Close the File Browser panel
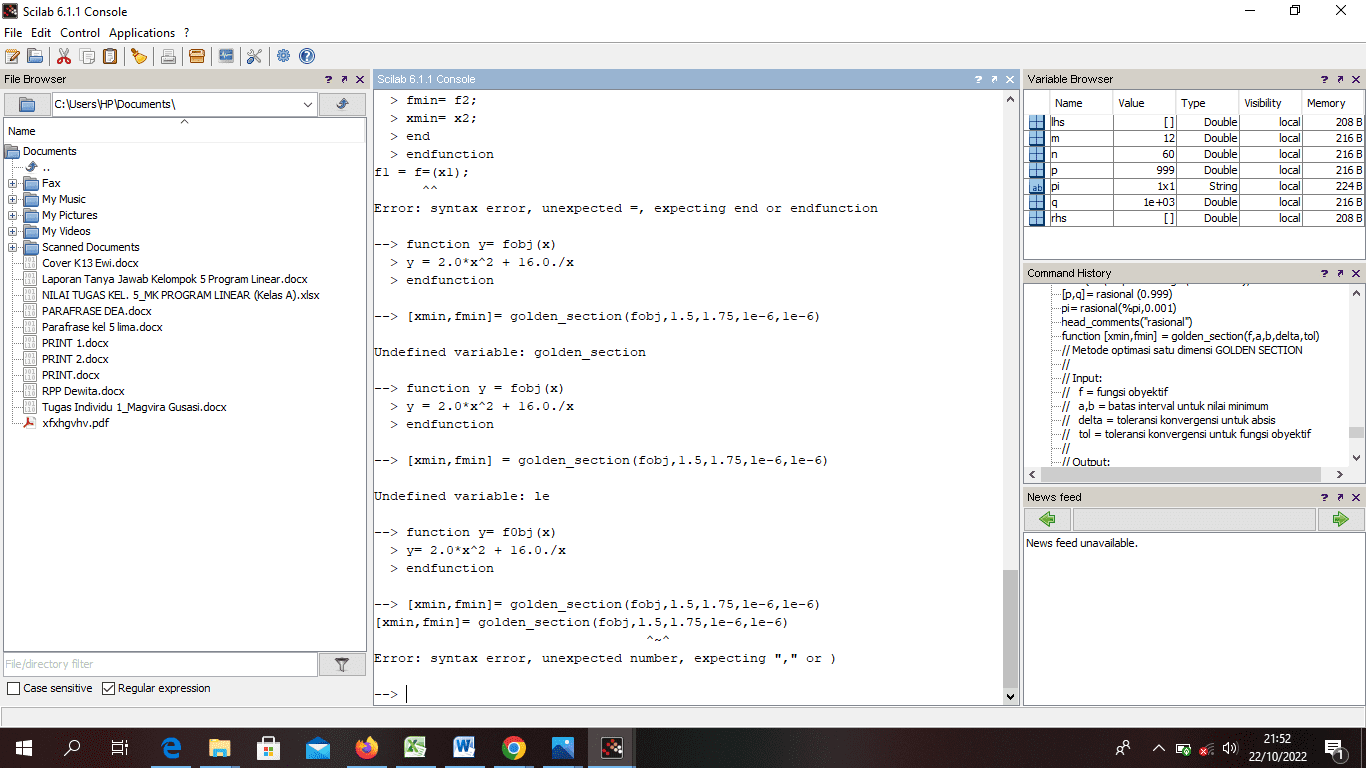The image size is (1366, 768). (360, 79)
